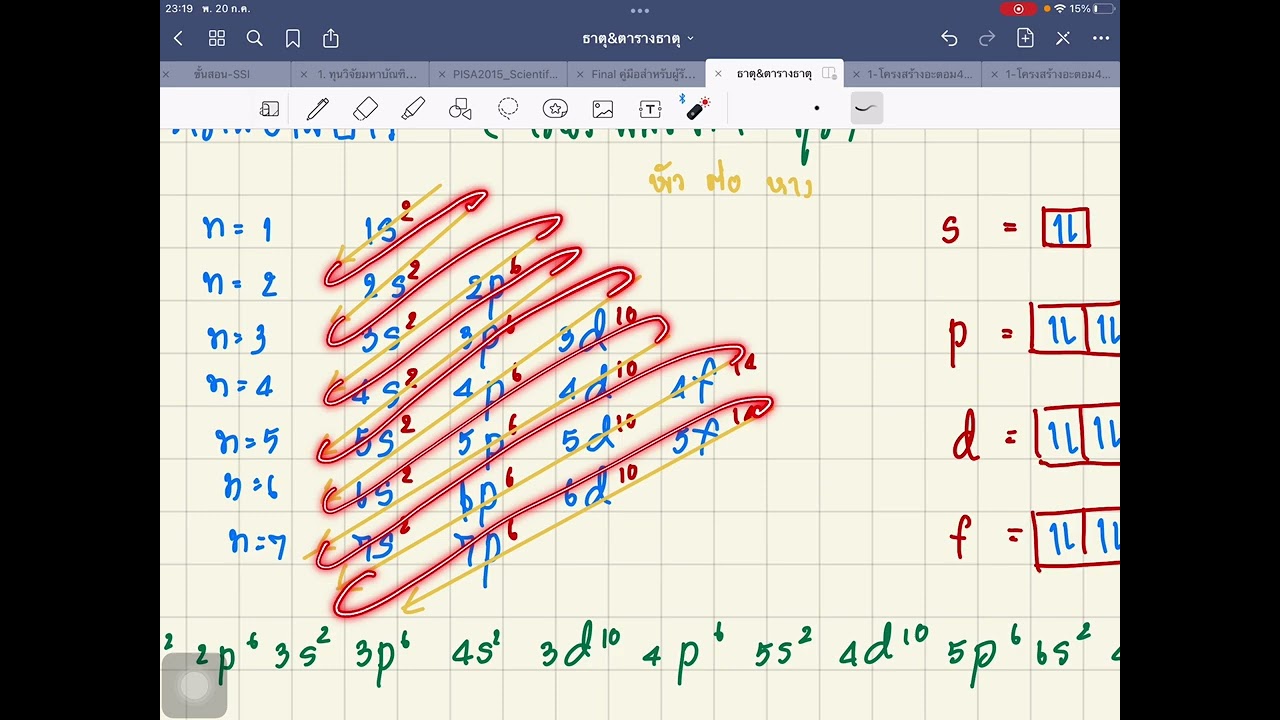Redo the last undone stroke

[x=987, y=38]
